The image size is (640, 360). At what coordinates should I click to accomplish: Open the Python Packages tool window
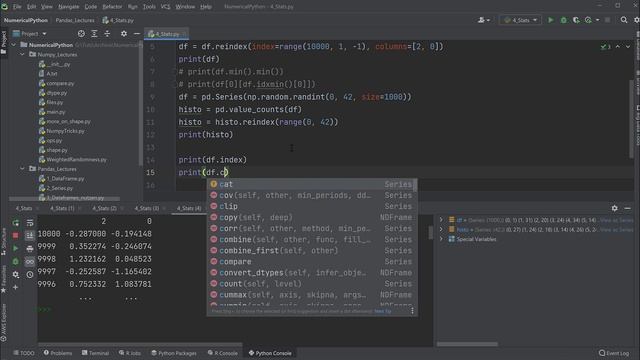pyautogui.click(x=174, y=353)
